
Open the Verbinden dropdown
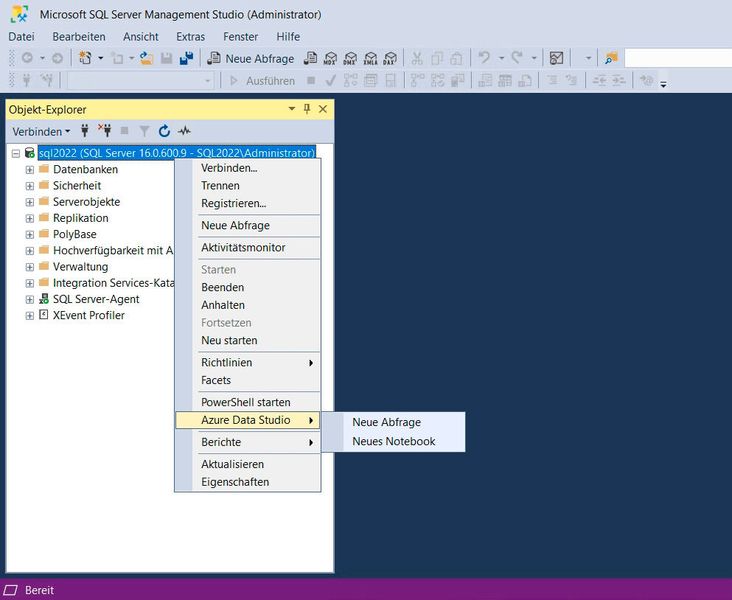41,132
